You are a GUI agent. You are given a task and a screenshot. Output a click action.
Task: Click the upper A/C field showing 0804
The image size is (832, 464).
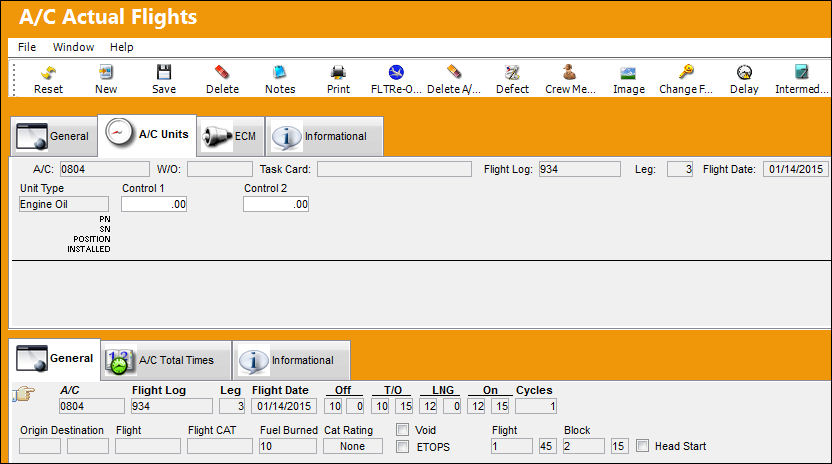105,169
